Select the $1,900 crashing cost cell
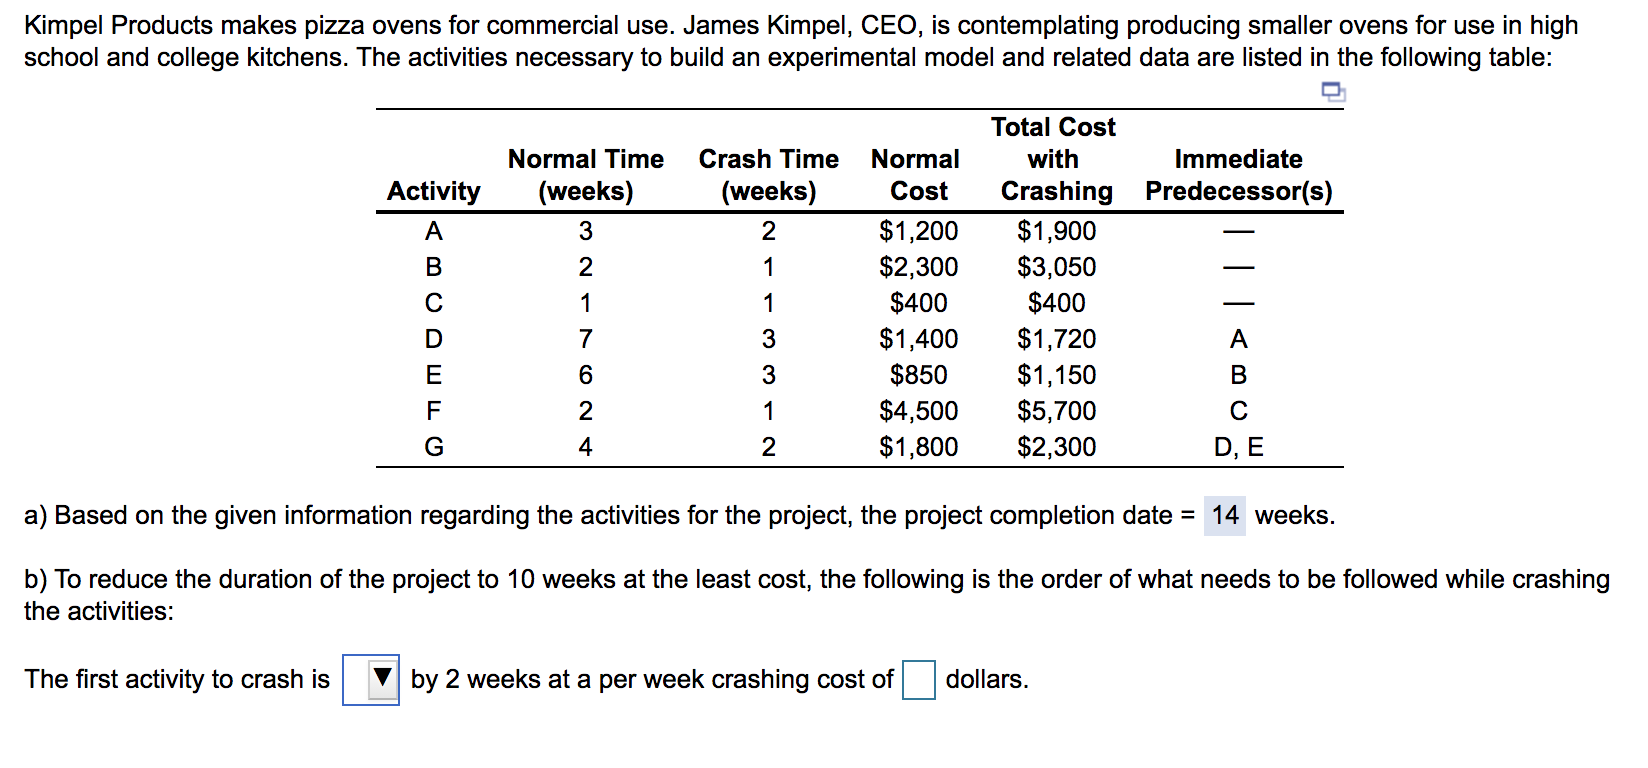The image size is (1648, 768). pyautogui.click(x=1056, y=231)
